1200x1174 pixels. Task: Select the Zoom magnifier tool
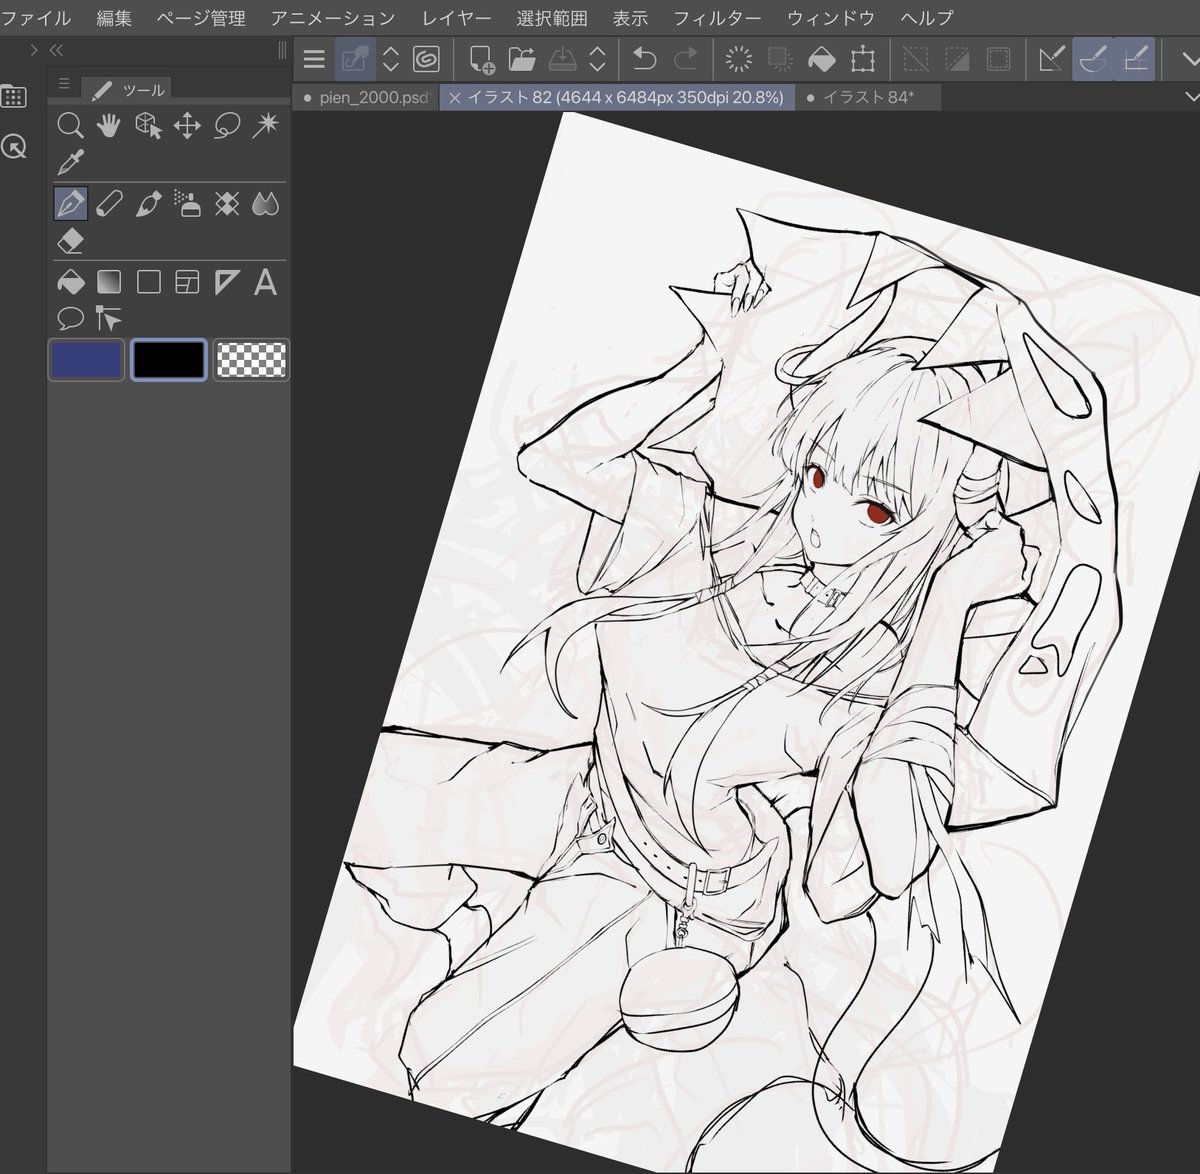70,125
